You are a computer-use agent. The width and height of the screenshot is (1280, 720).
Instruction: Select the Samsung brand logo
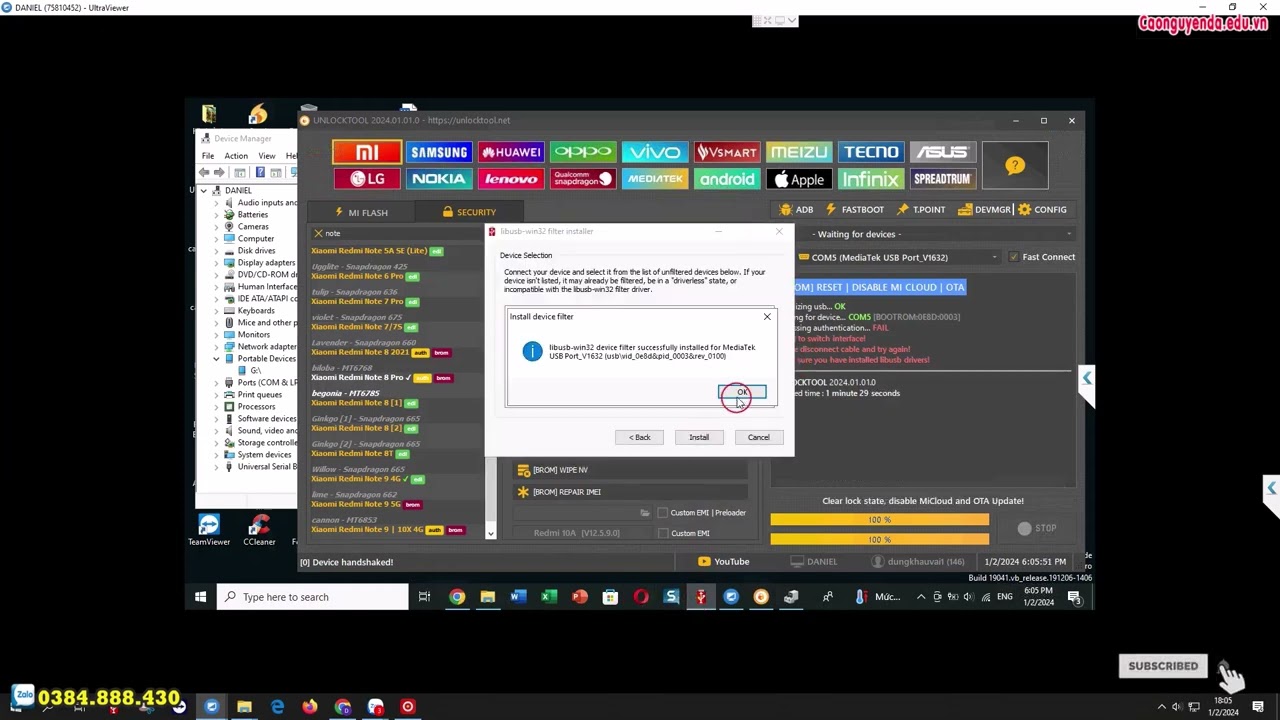coord(439,152)
